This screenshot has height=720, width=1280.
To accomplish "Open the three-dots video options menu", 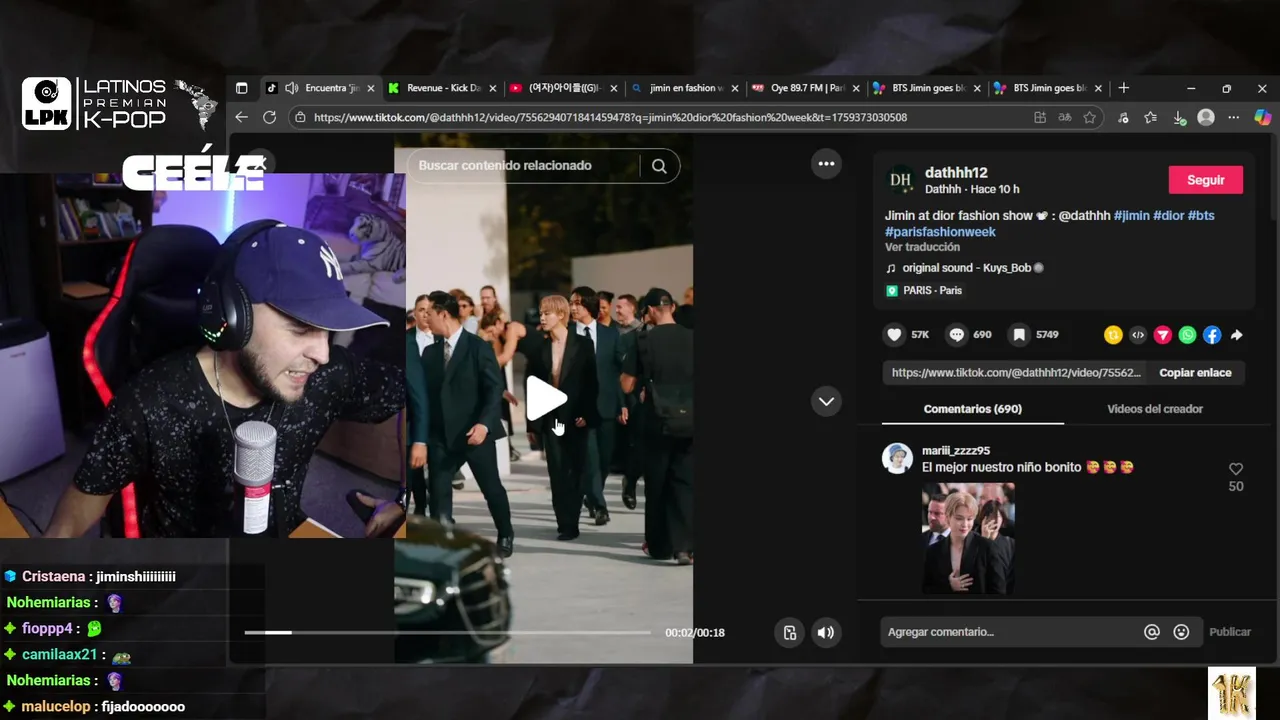I will click(826, 164).
